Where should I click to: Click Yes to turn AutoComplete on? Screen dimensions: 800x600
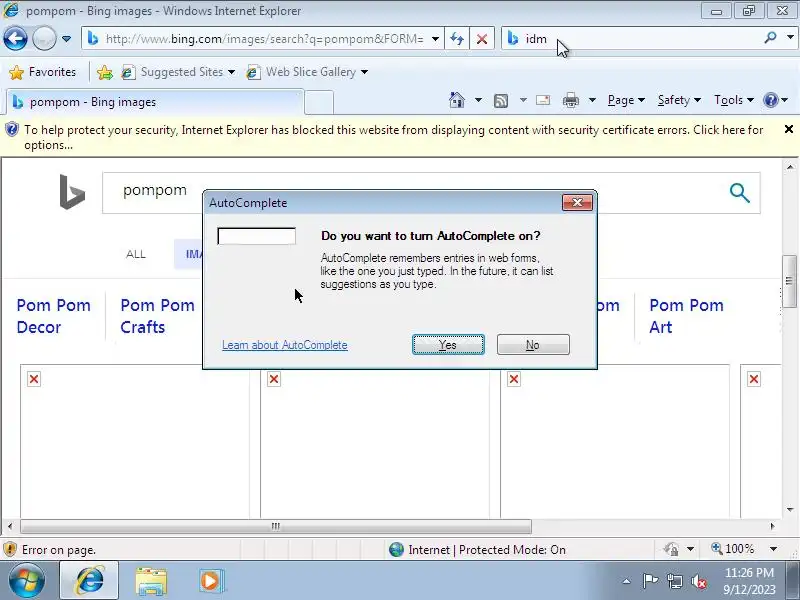coord(448,345)
